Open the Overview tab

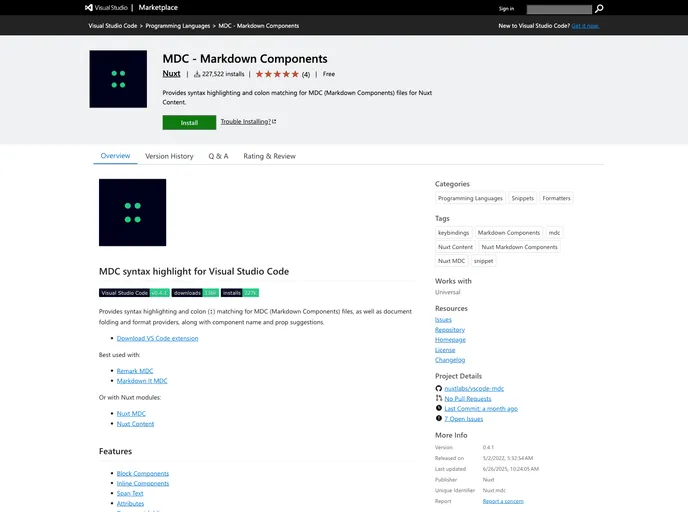(x=115, y=156)
